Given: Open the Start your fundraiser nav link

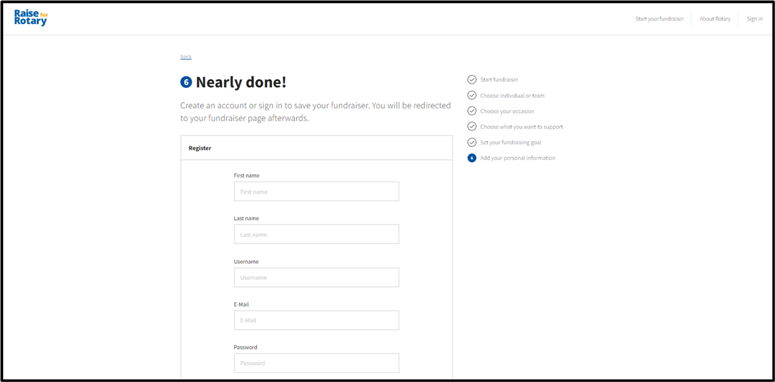Looking at the screenshot, I should click(x=659, y=19).
